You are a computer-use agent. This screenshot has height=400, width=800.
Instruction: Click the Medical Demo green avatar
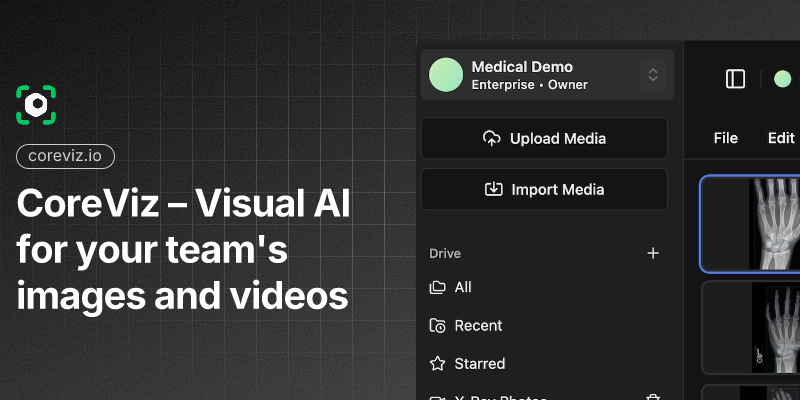446,74
